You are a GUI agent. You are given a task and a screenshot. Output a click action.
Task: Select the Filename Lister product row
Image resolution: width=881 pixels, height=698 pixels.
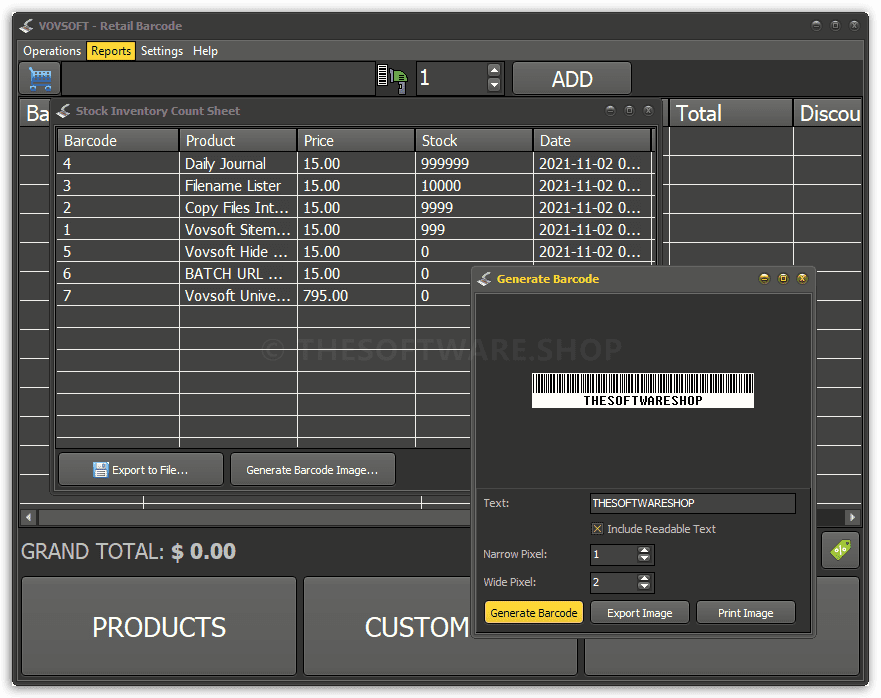[x=356, y=185]
